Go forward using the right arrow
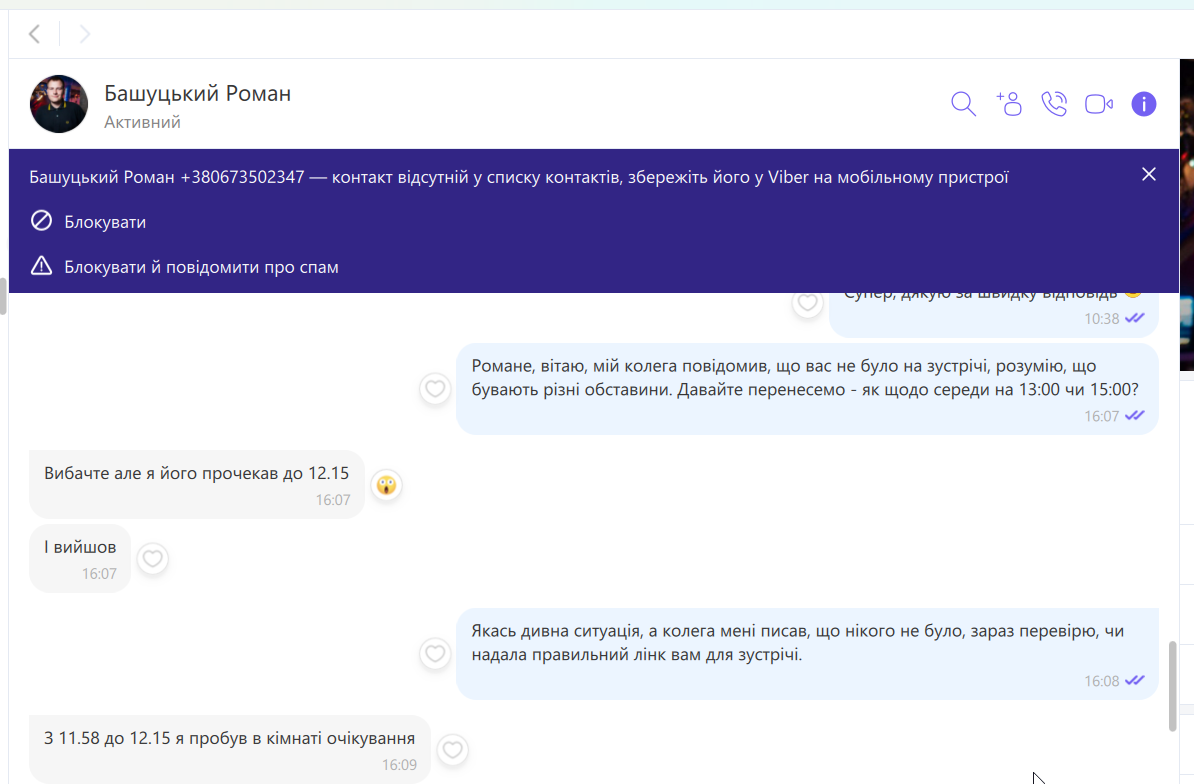Image resolution: width=1194 pixels, height=784 pixels. point(85,35)
